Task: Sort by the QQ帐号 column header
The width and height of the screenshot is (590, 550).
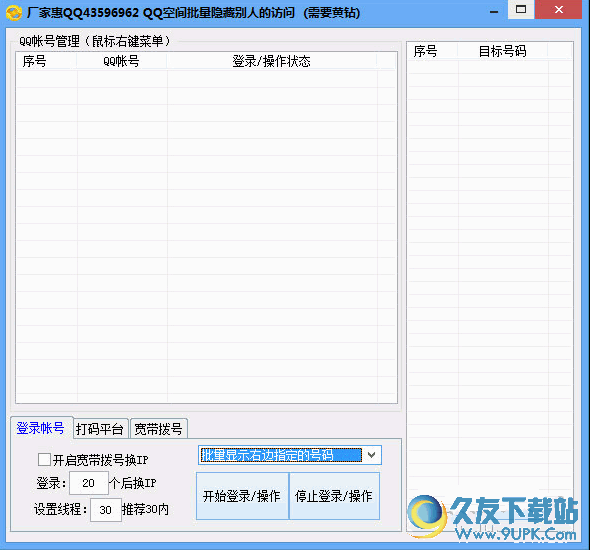Action: pos(122,61)
